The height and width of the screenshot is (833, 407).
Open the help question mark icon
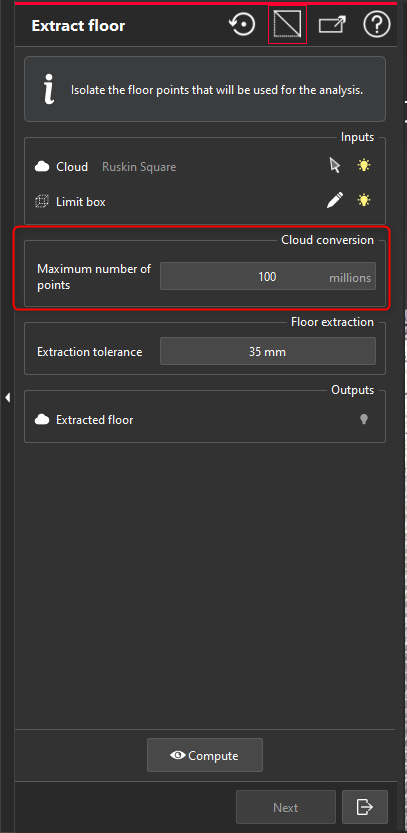coord(377,25)
